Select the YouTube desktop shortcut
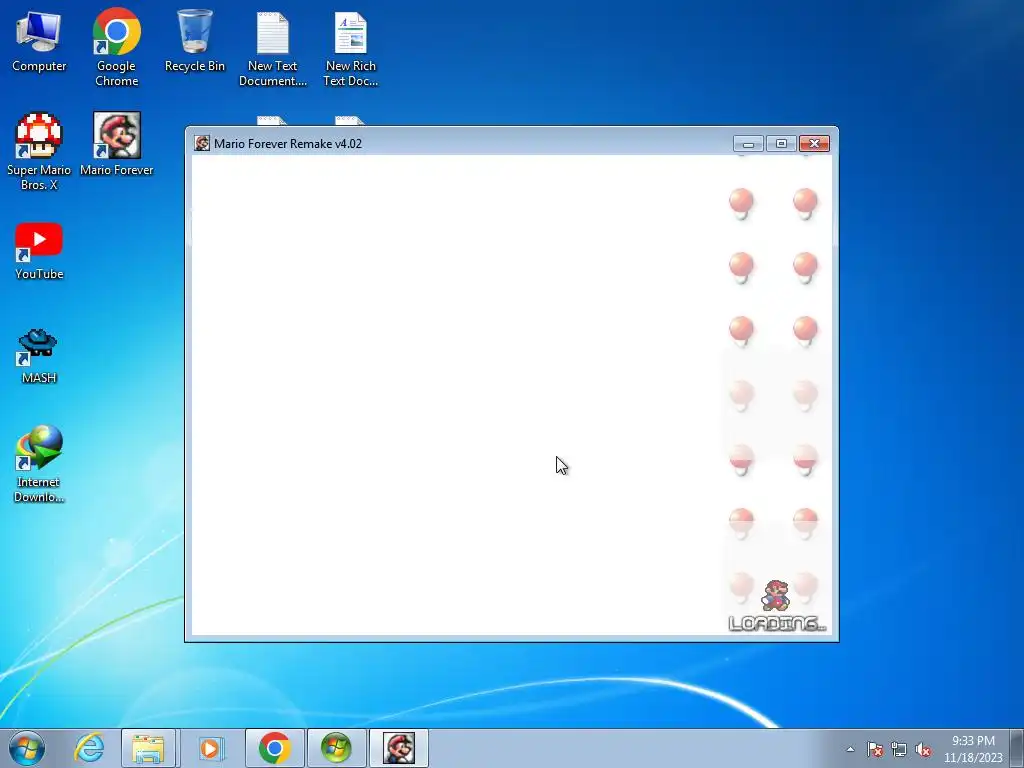Screen dimensions: 1024x768 pyautogui.click(x=39, y=251)
